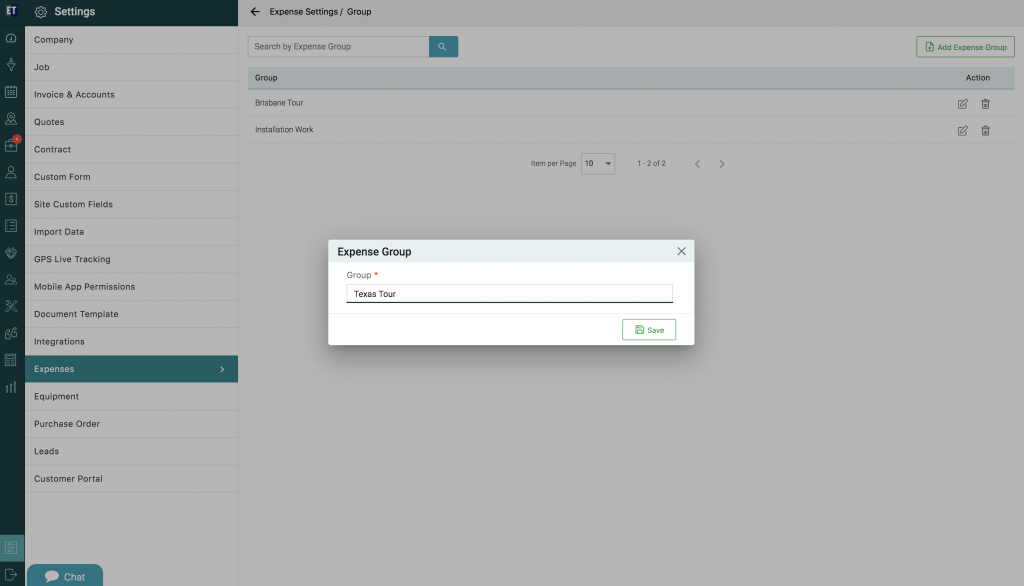1024x586 pixels.
Task: Open Import Data settings
Action: pyautogui.click(x=131, y=232)
